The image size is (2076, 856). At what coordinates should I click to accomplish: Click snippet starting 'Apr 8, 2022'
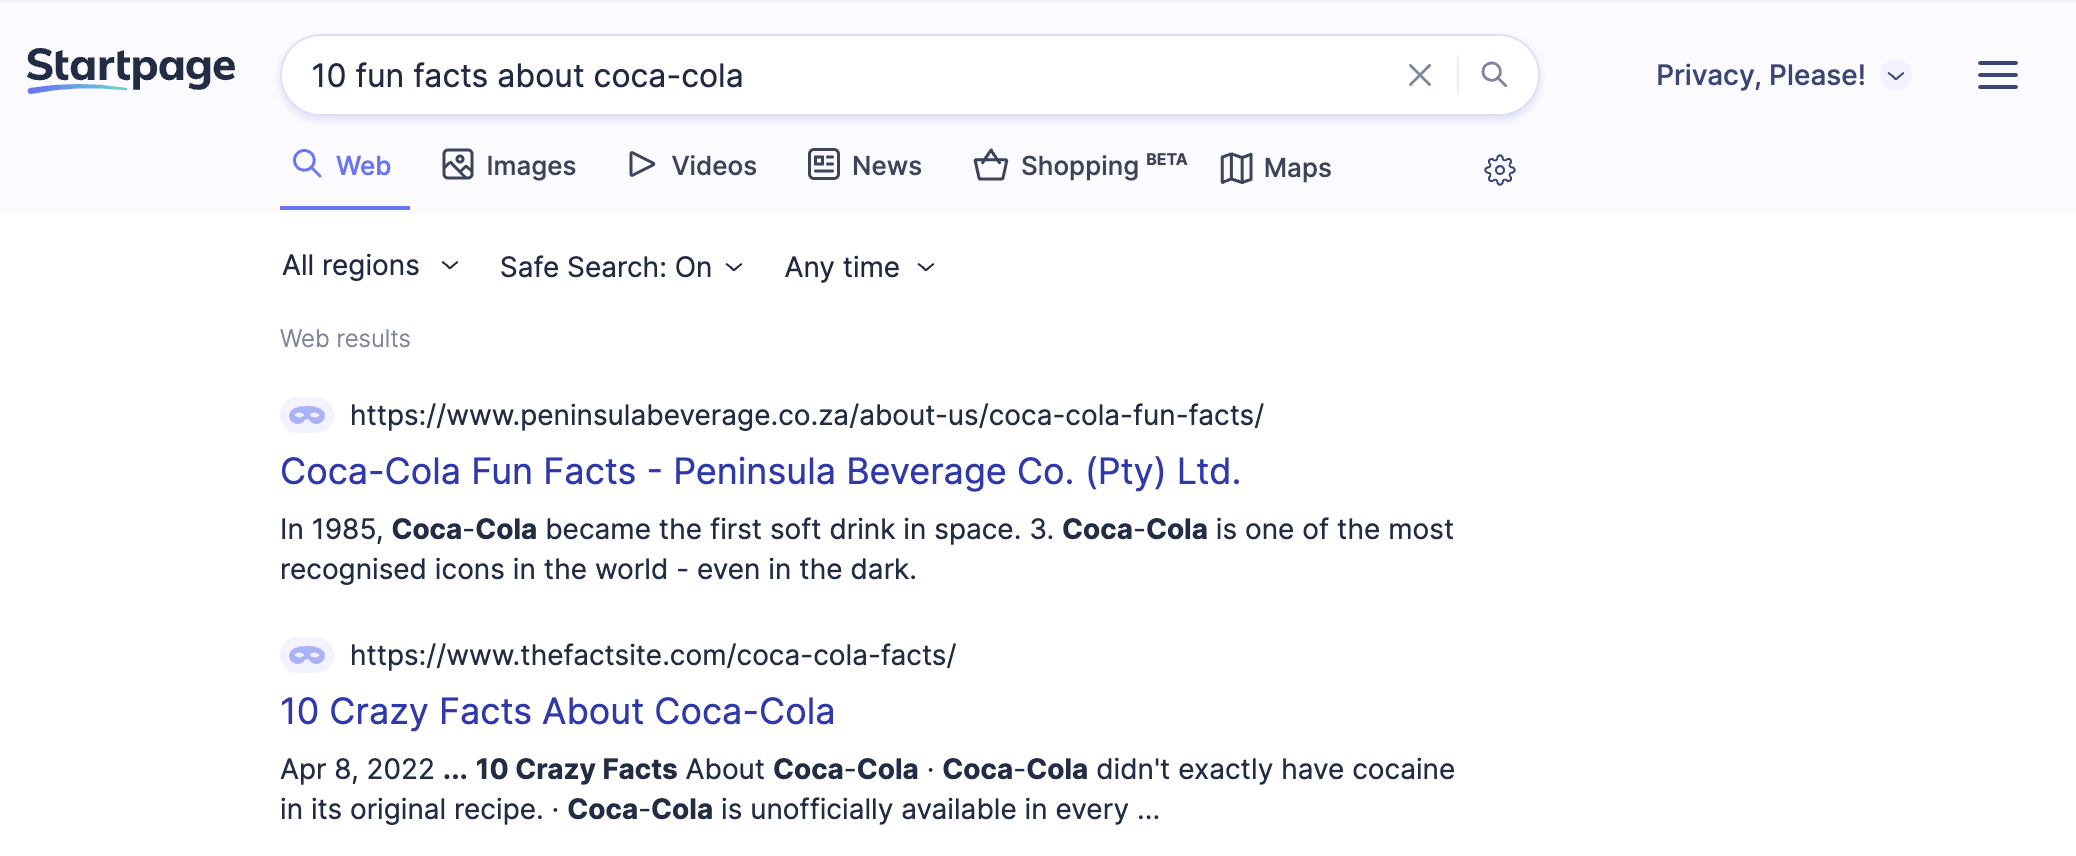click(867, 789)
